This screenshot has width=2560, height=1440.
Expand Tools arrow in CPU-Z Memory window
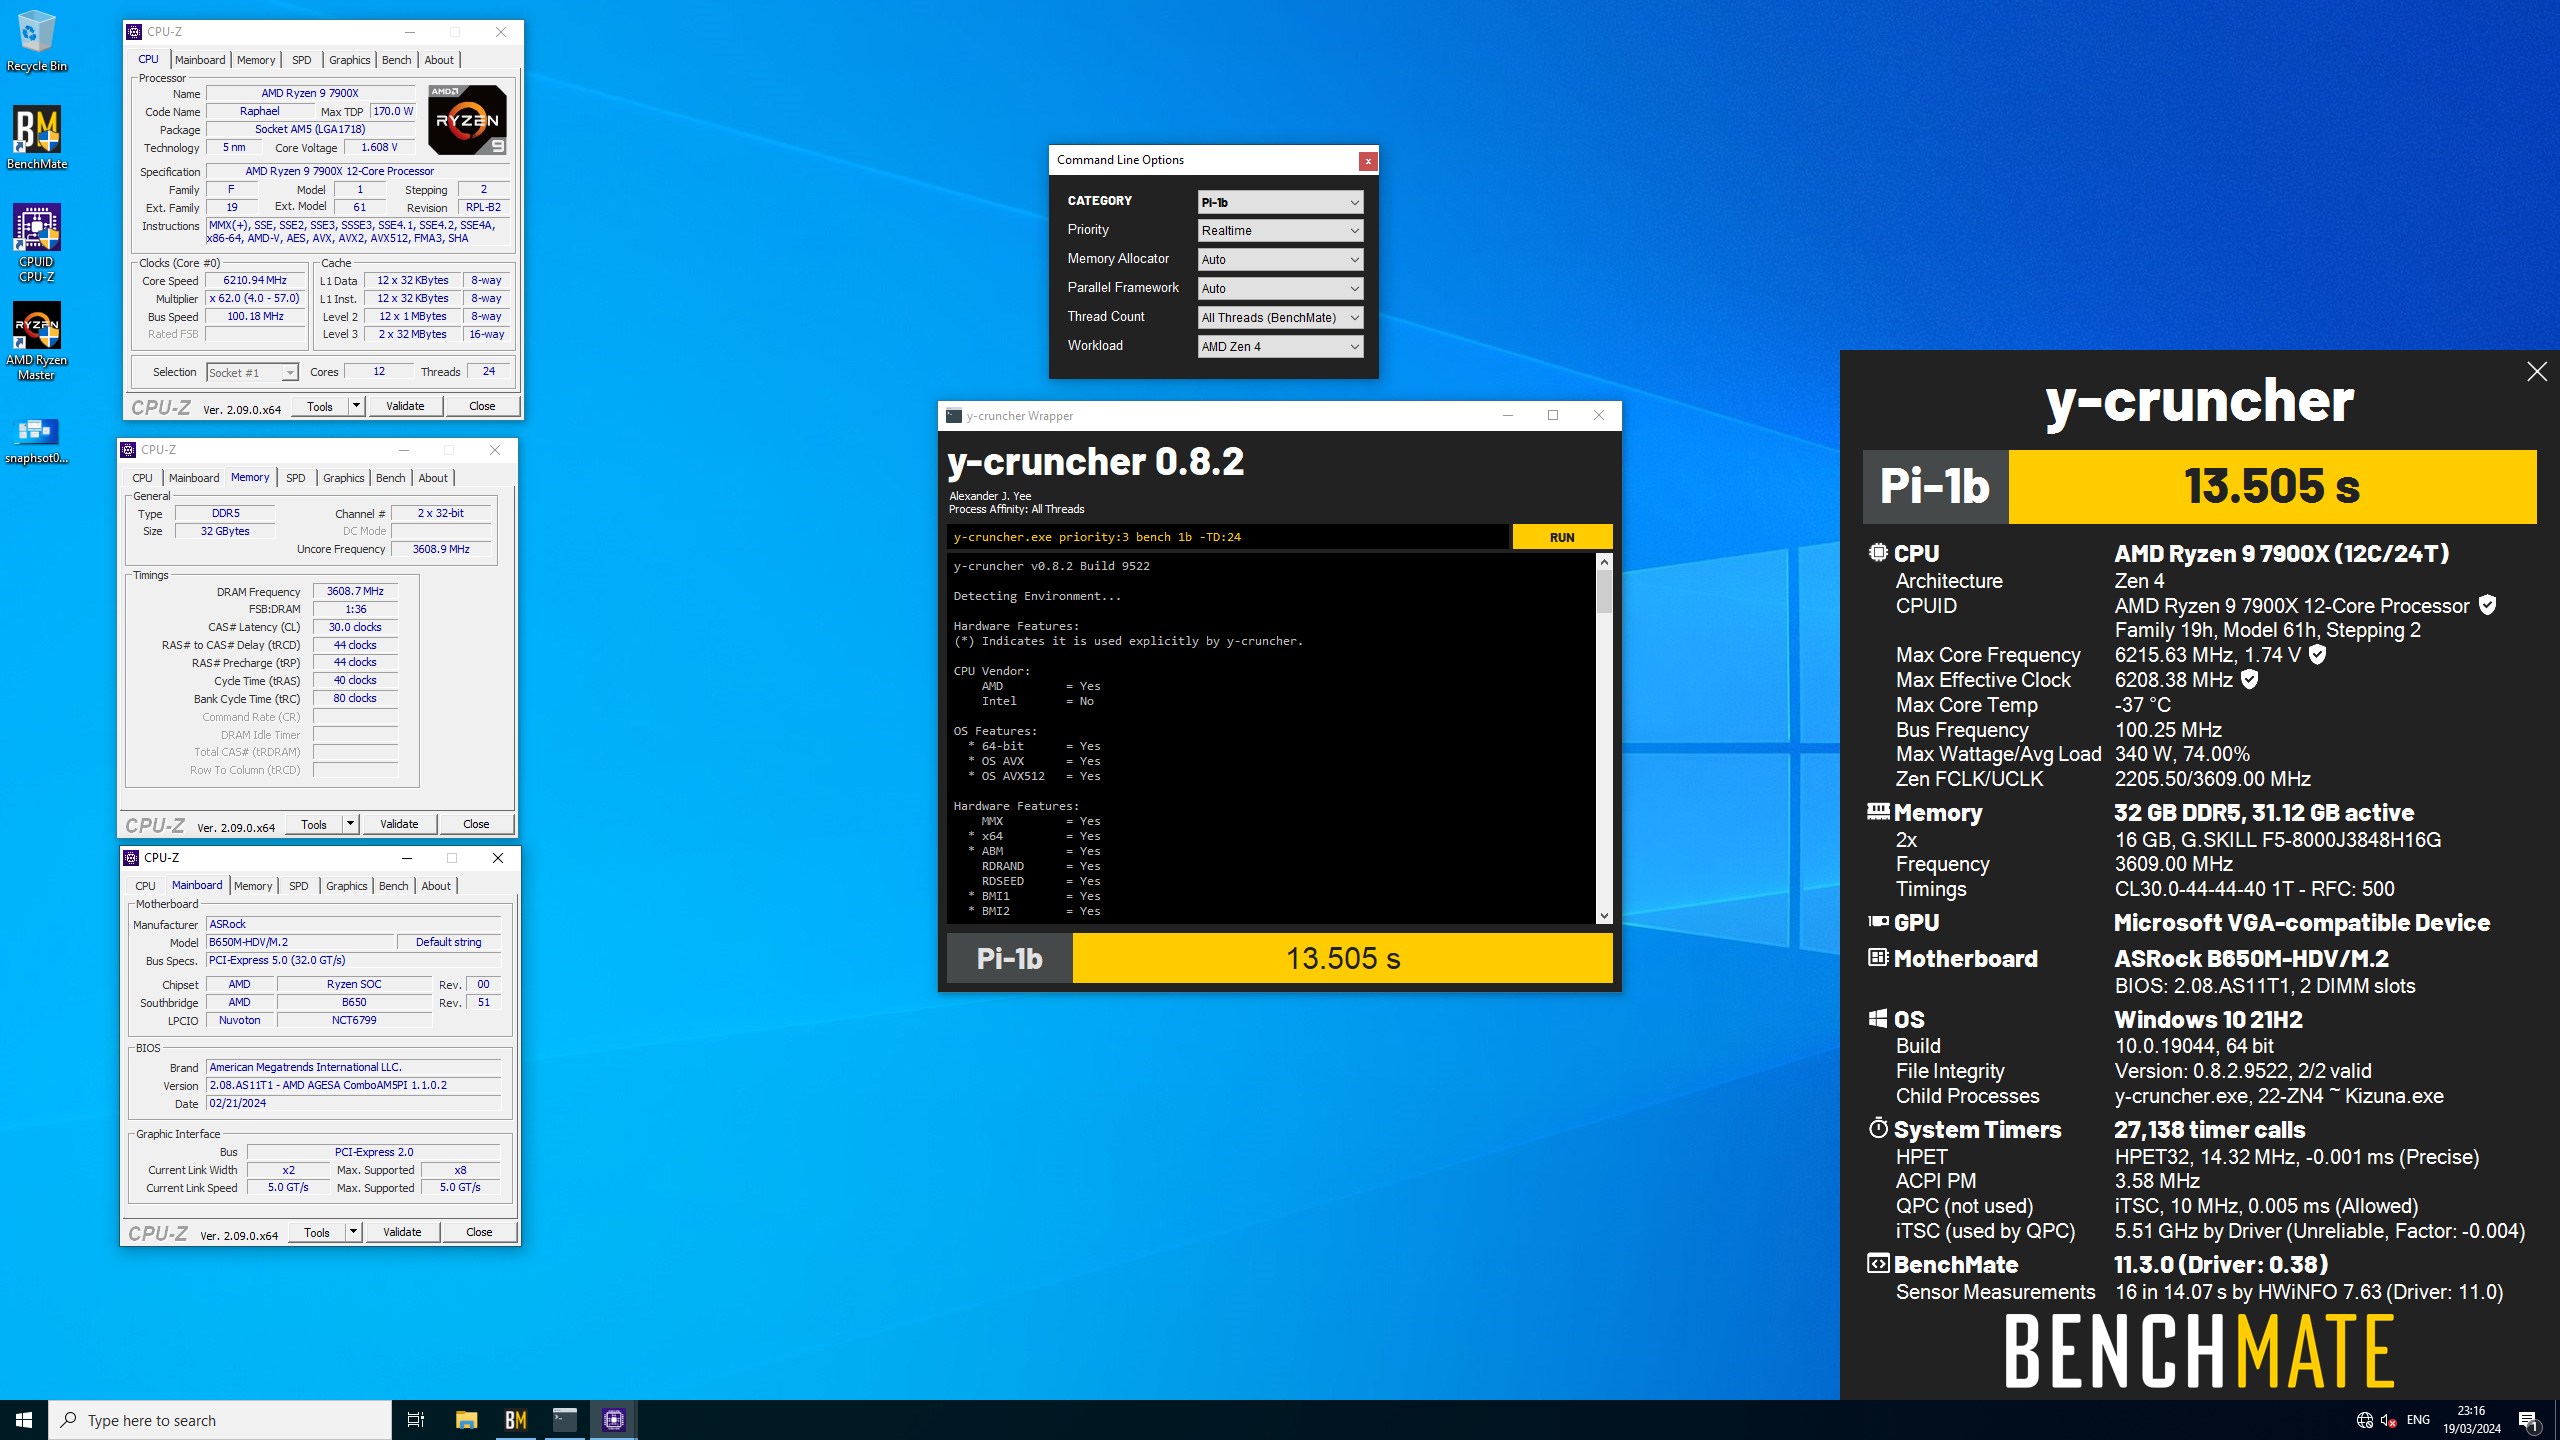350,824
